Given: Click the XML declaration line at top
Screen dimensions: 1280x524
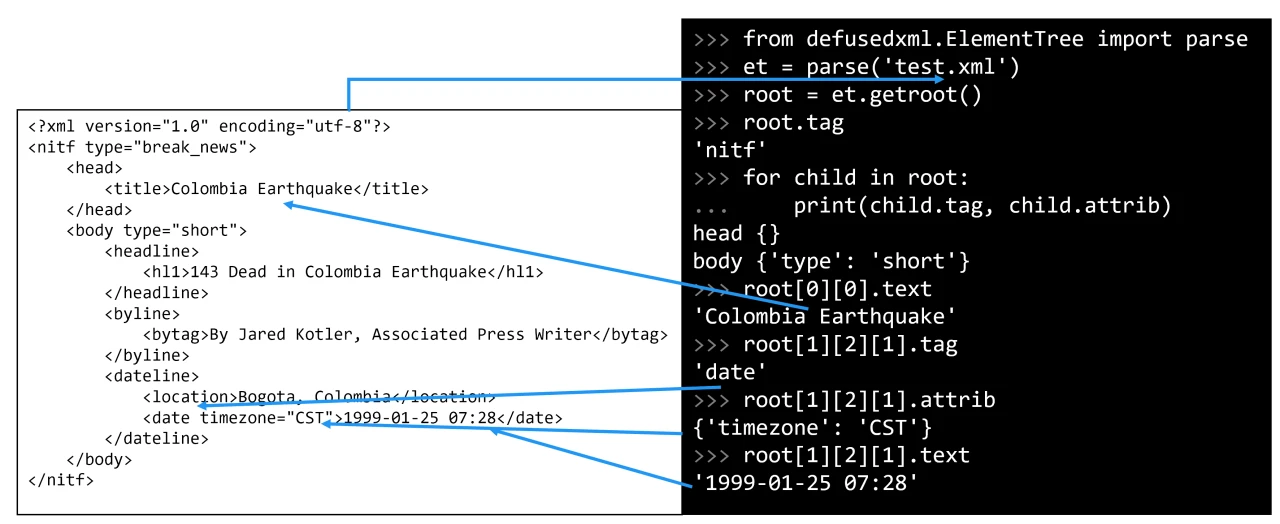Looking at the screenshot, I should [209, 127].
